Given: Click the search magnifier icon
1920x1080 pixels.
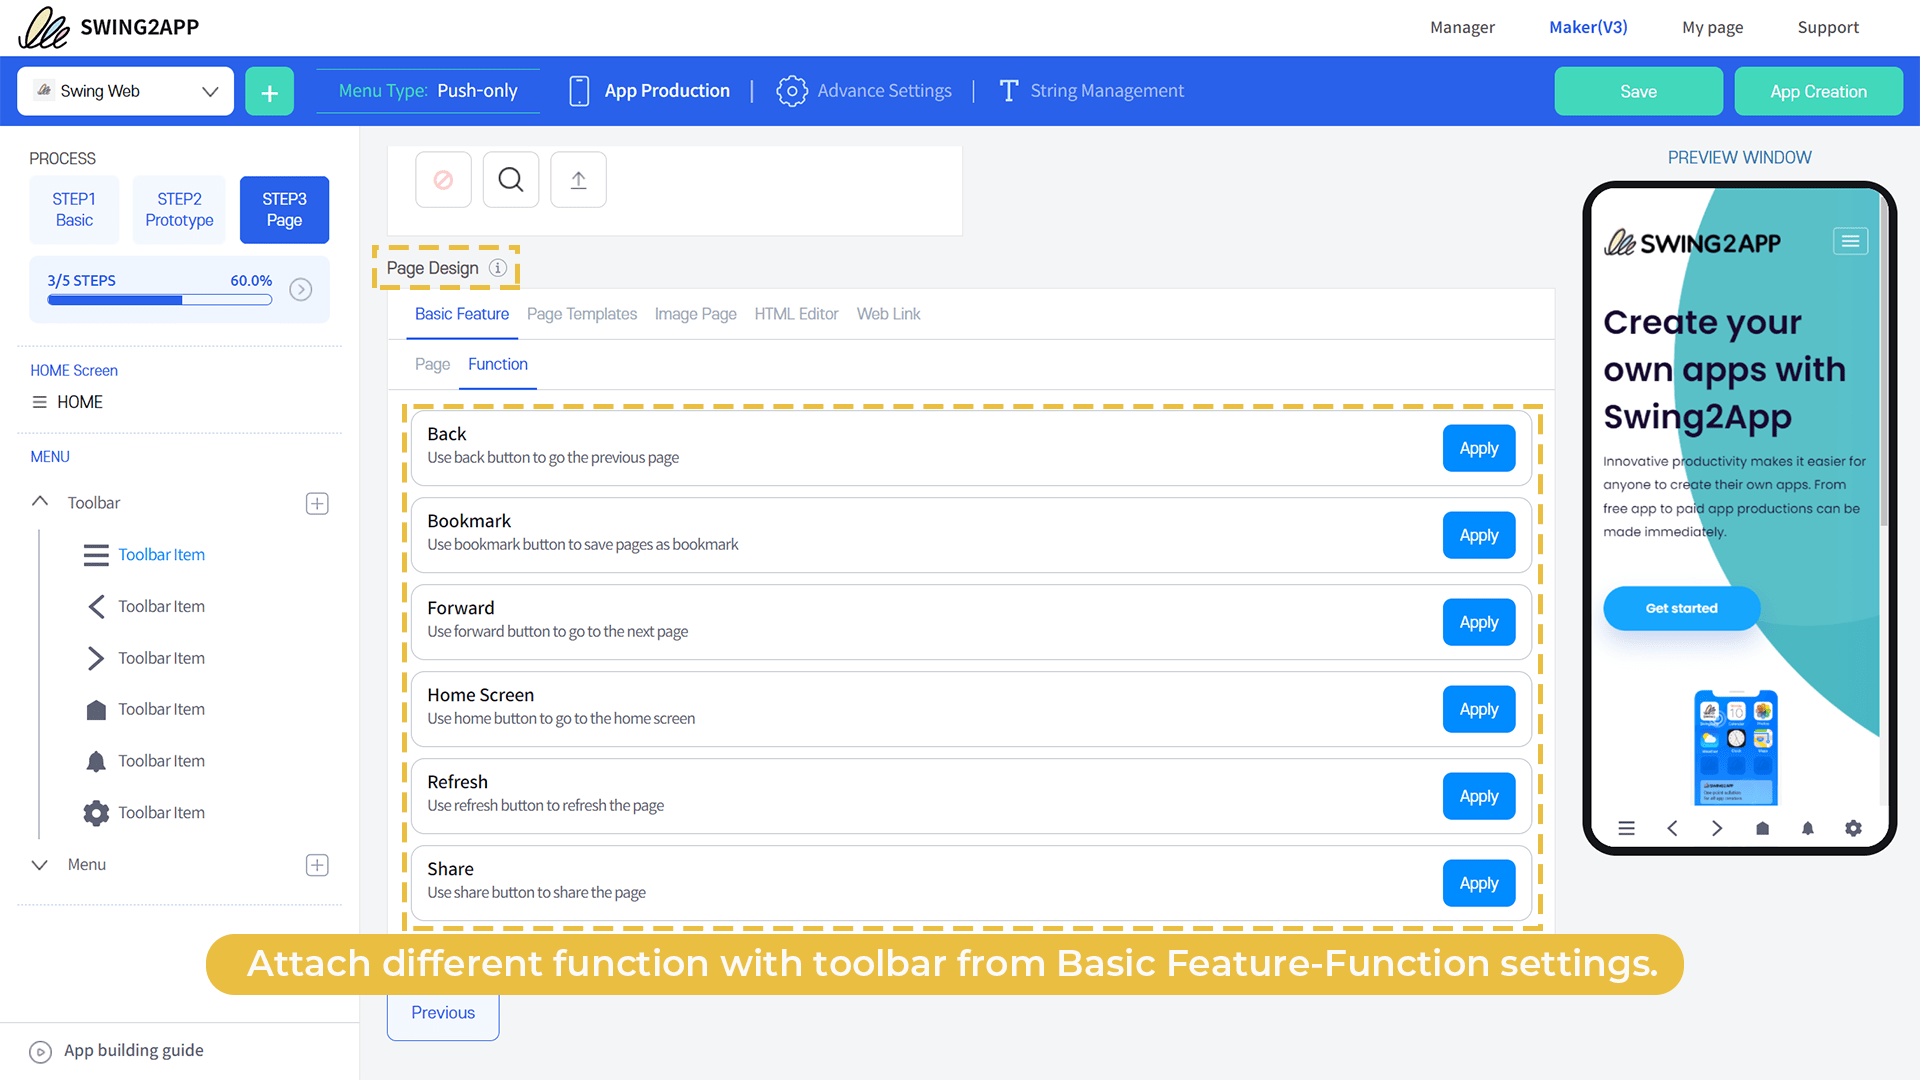Looking at the screenshot, I should pyautogui.click(x=511, y=180).
